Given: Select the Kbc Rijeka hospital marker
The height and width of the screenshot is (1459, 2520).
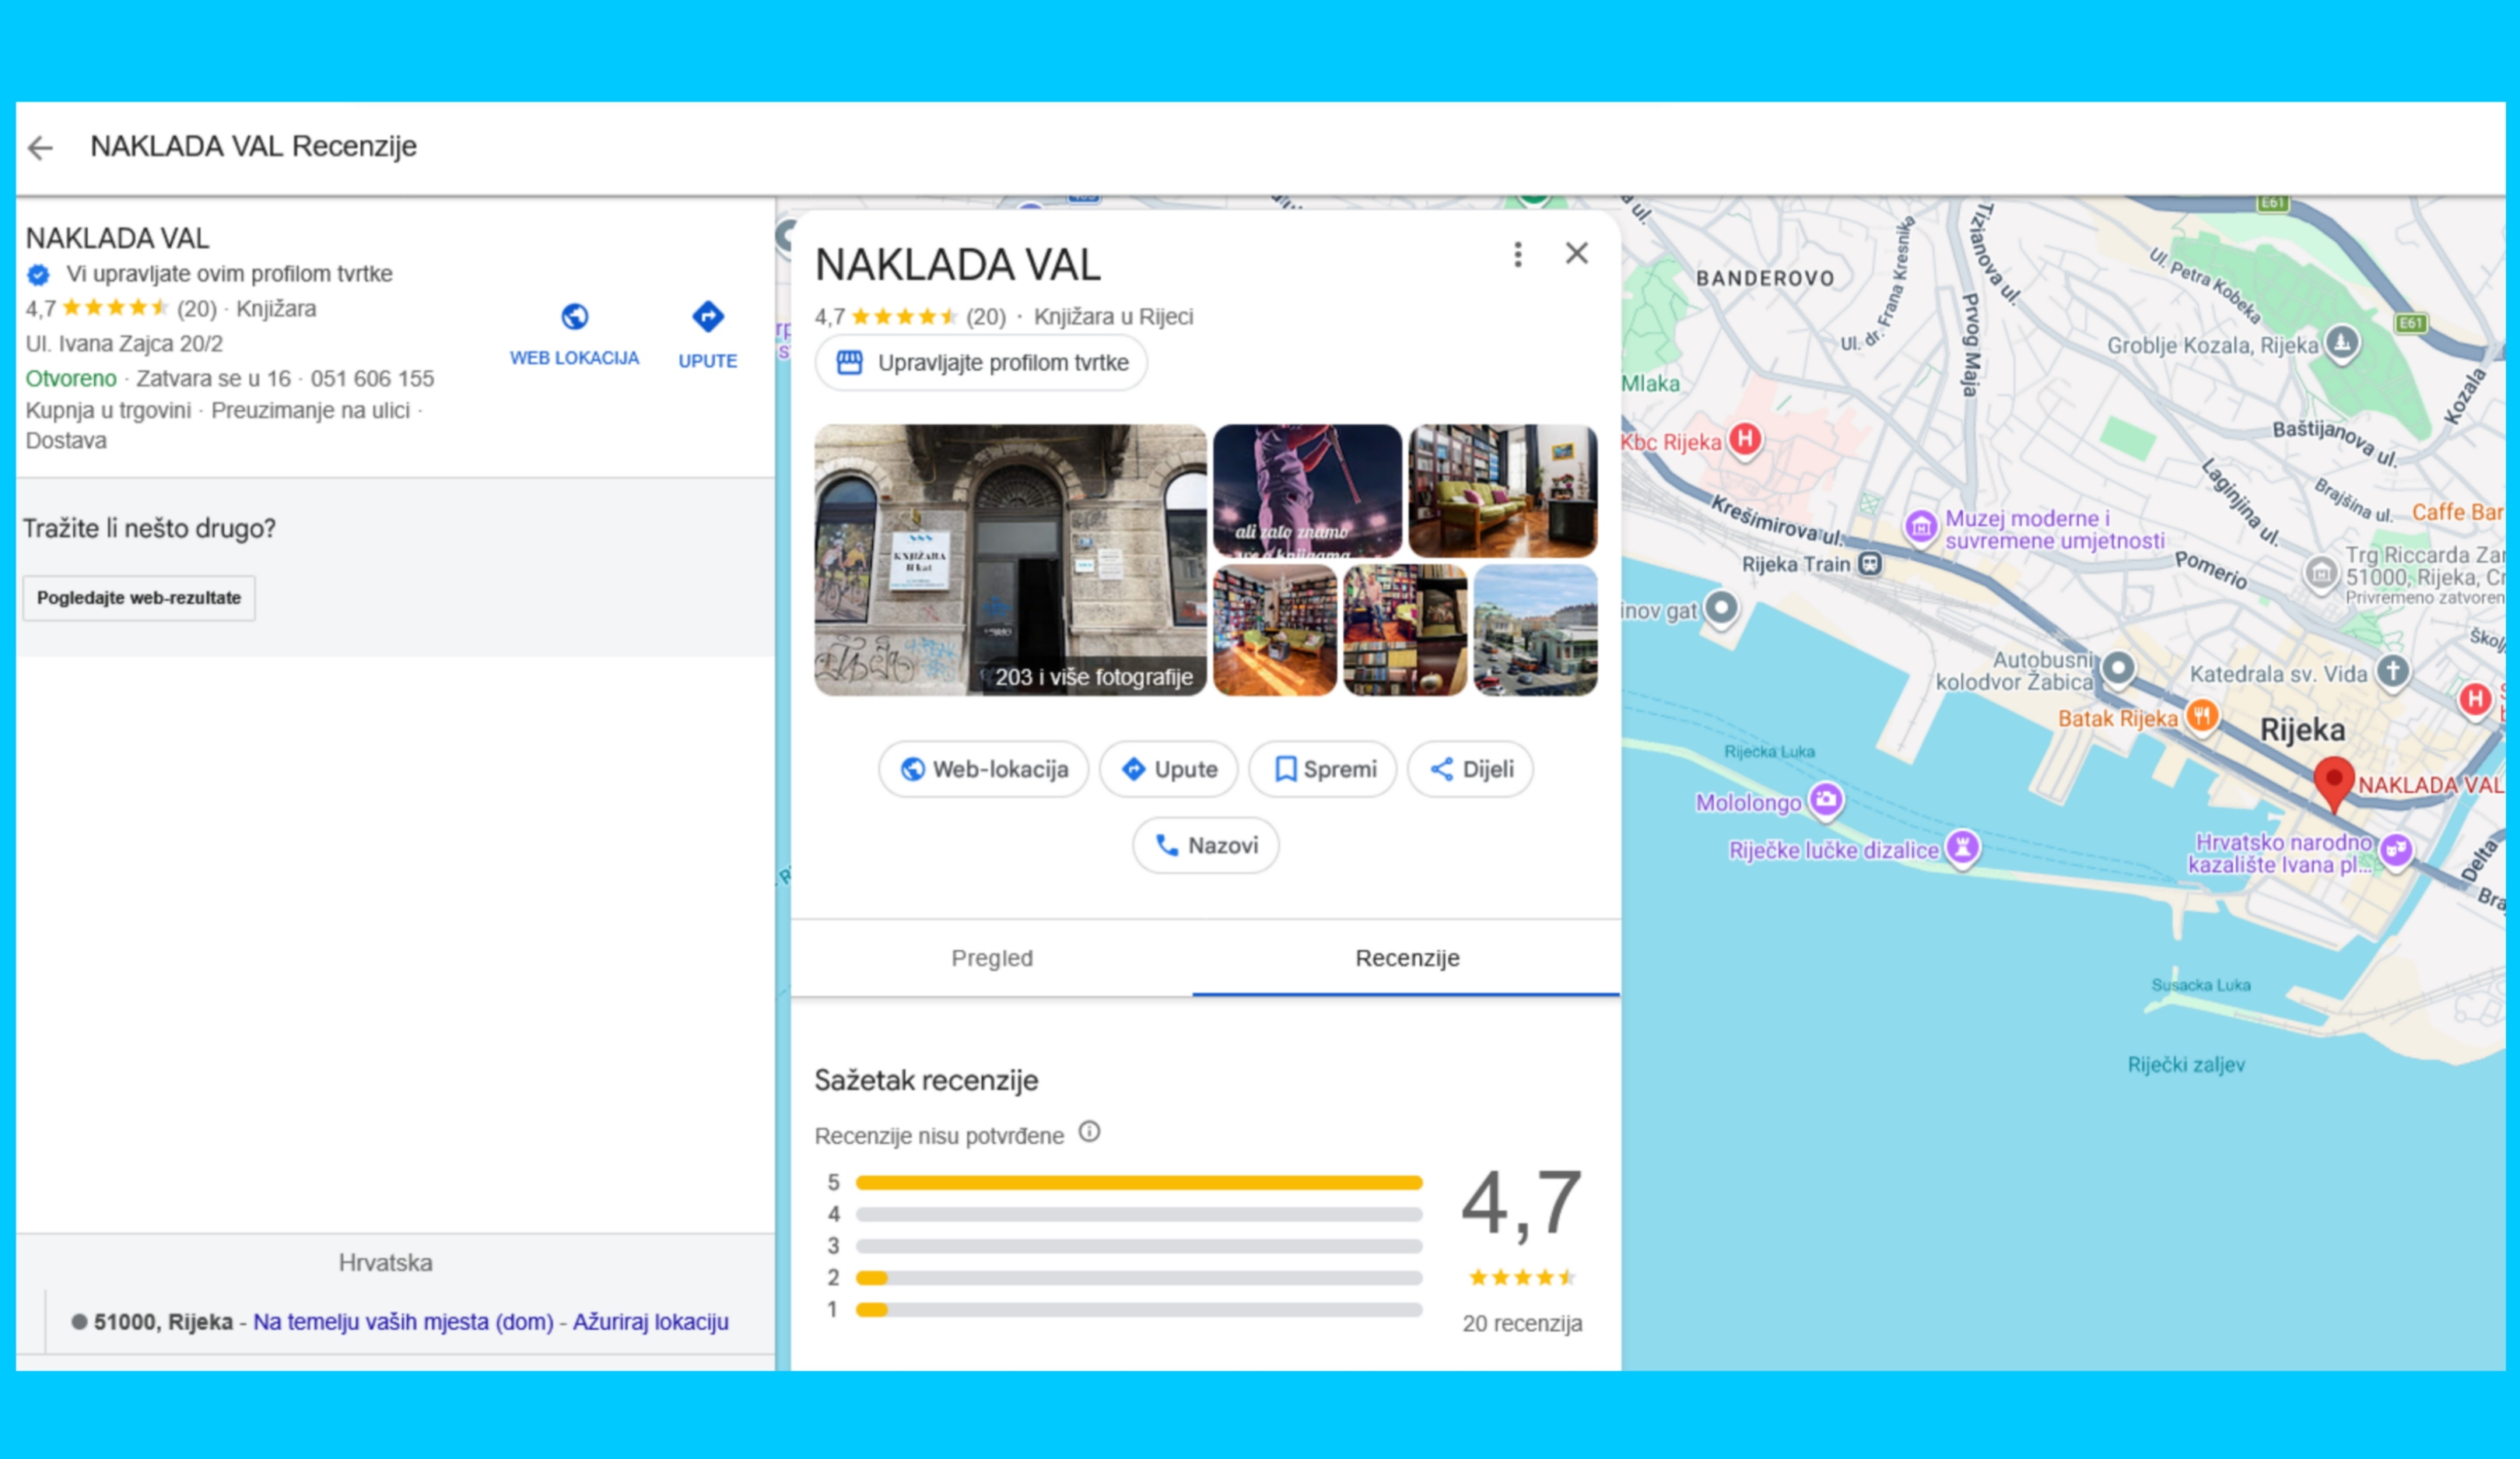Looking at the screenshot, I should click(x=1745, y=439).
